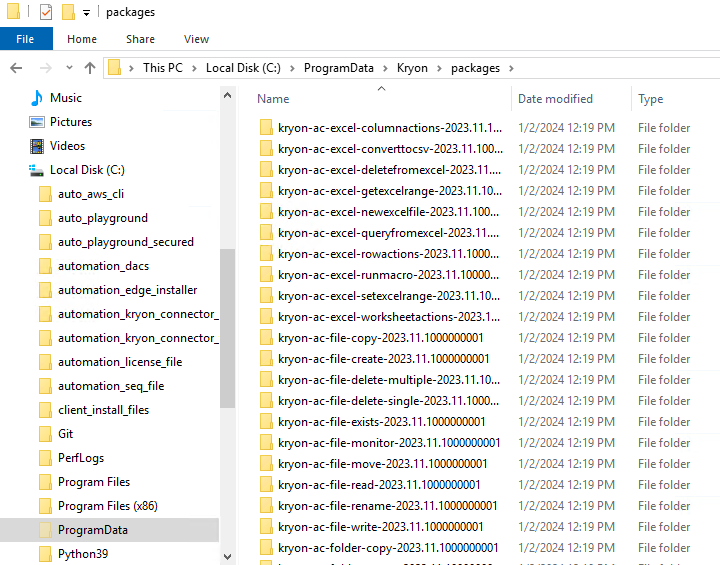The image size is (720, 565).
Task: Click folder icon of kryon-ac-file-rename
Action: pyautogui.click(x=266, y=506)
